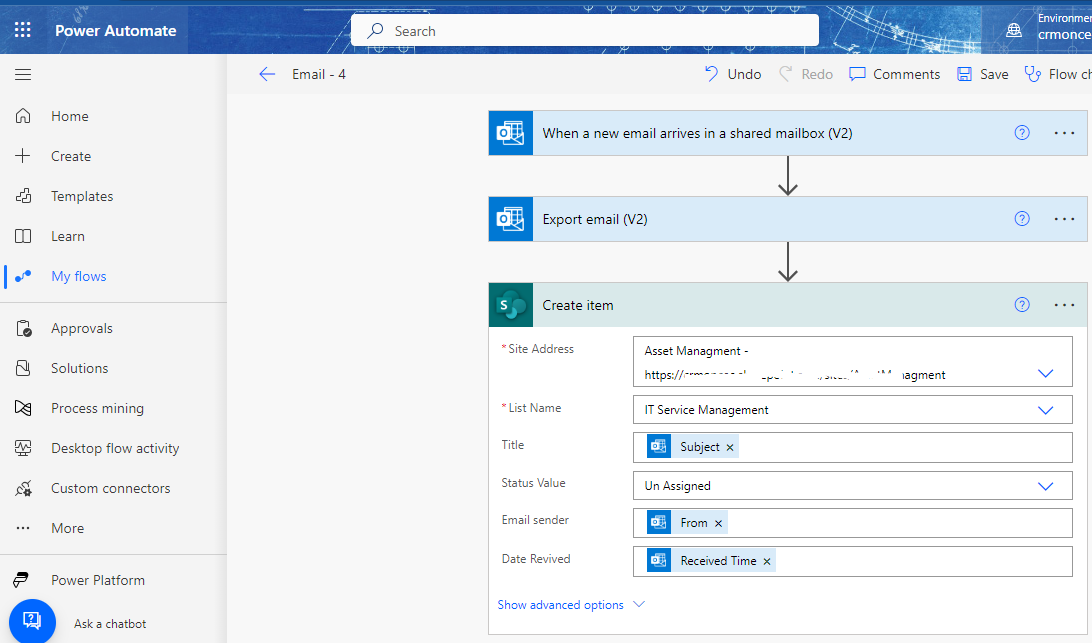Expand the shared mailbox trigger card
The image size is (1092, 643).
coord(788,133)
